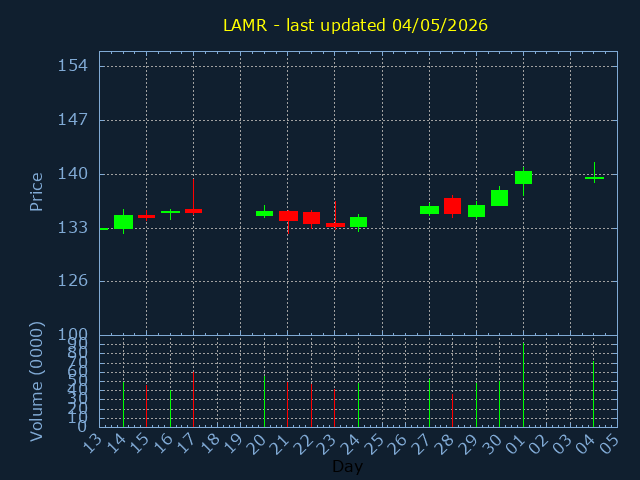Click the Day axis title
640x480 pixels.
click(x=347, y=466)
